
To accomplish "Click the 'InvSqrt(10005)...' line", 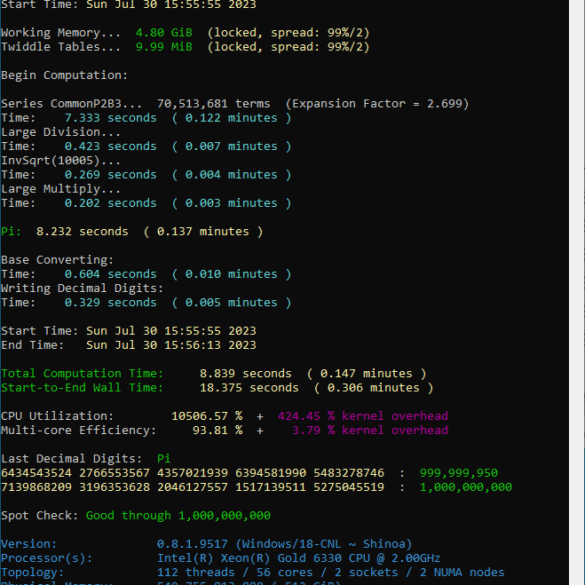I will click(61, 160).
